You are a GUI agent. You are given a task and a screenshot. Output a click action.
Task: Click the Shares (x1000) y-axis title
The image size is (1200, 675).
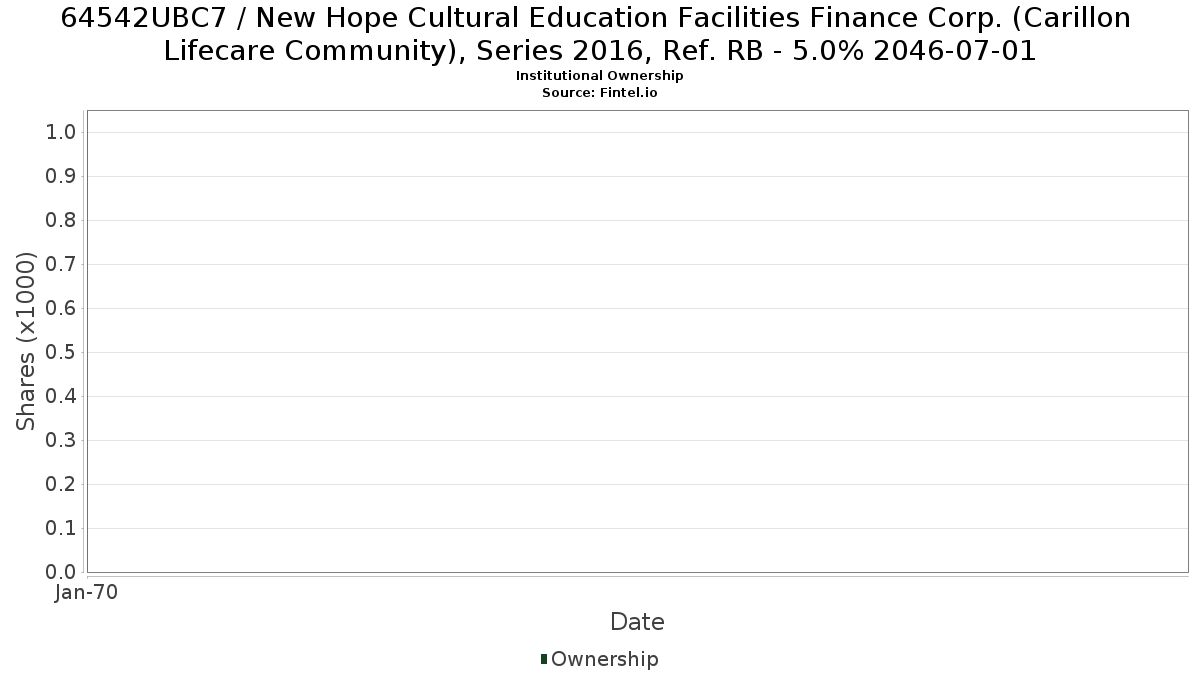(26, 342)
